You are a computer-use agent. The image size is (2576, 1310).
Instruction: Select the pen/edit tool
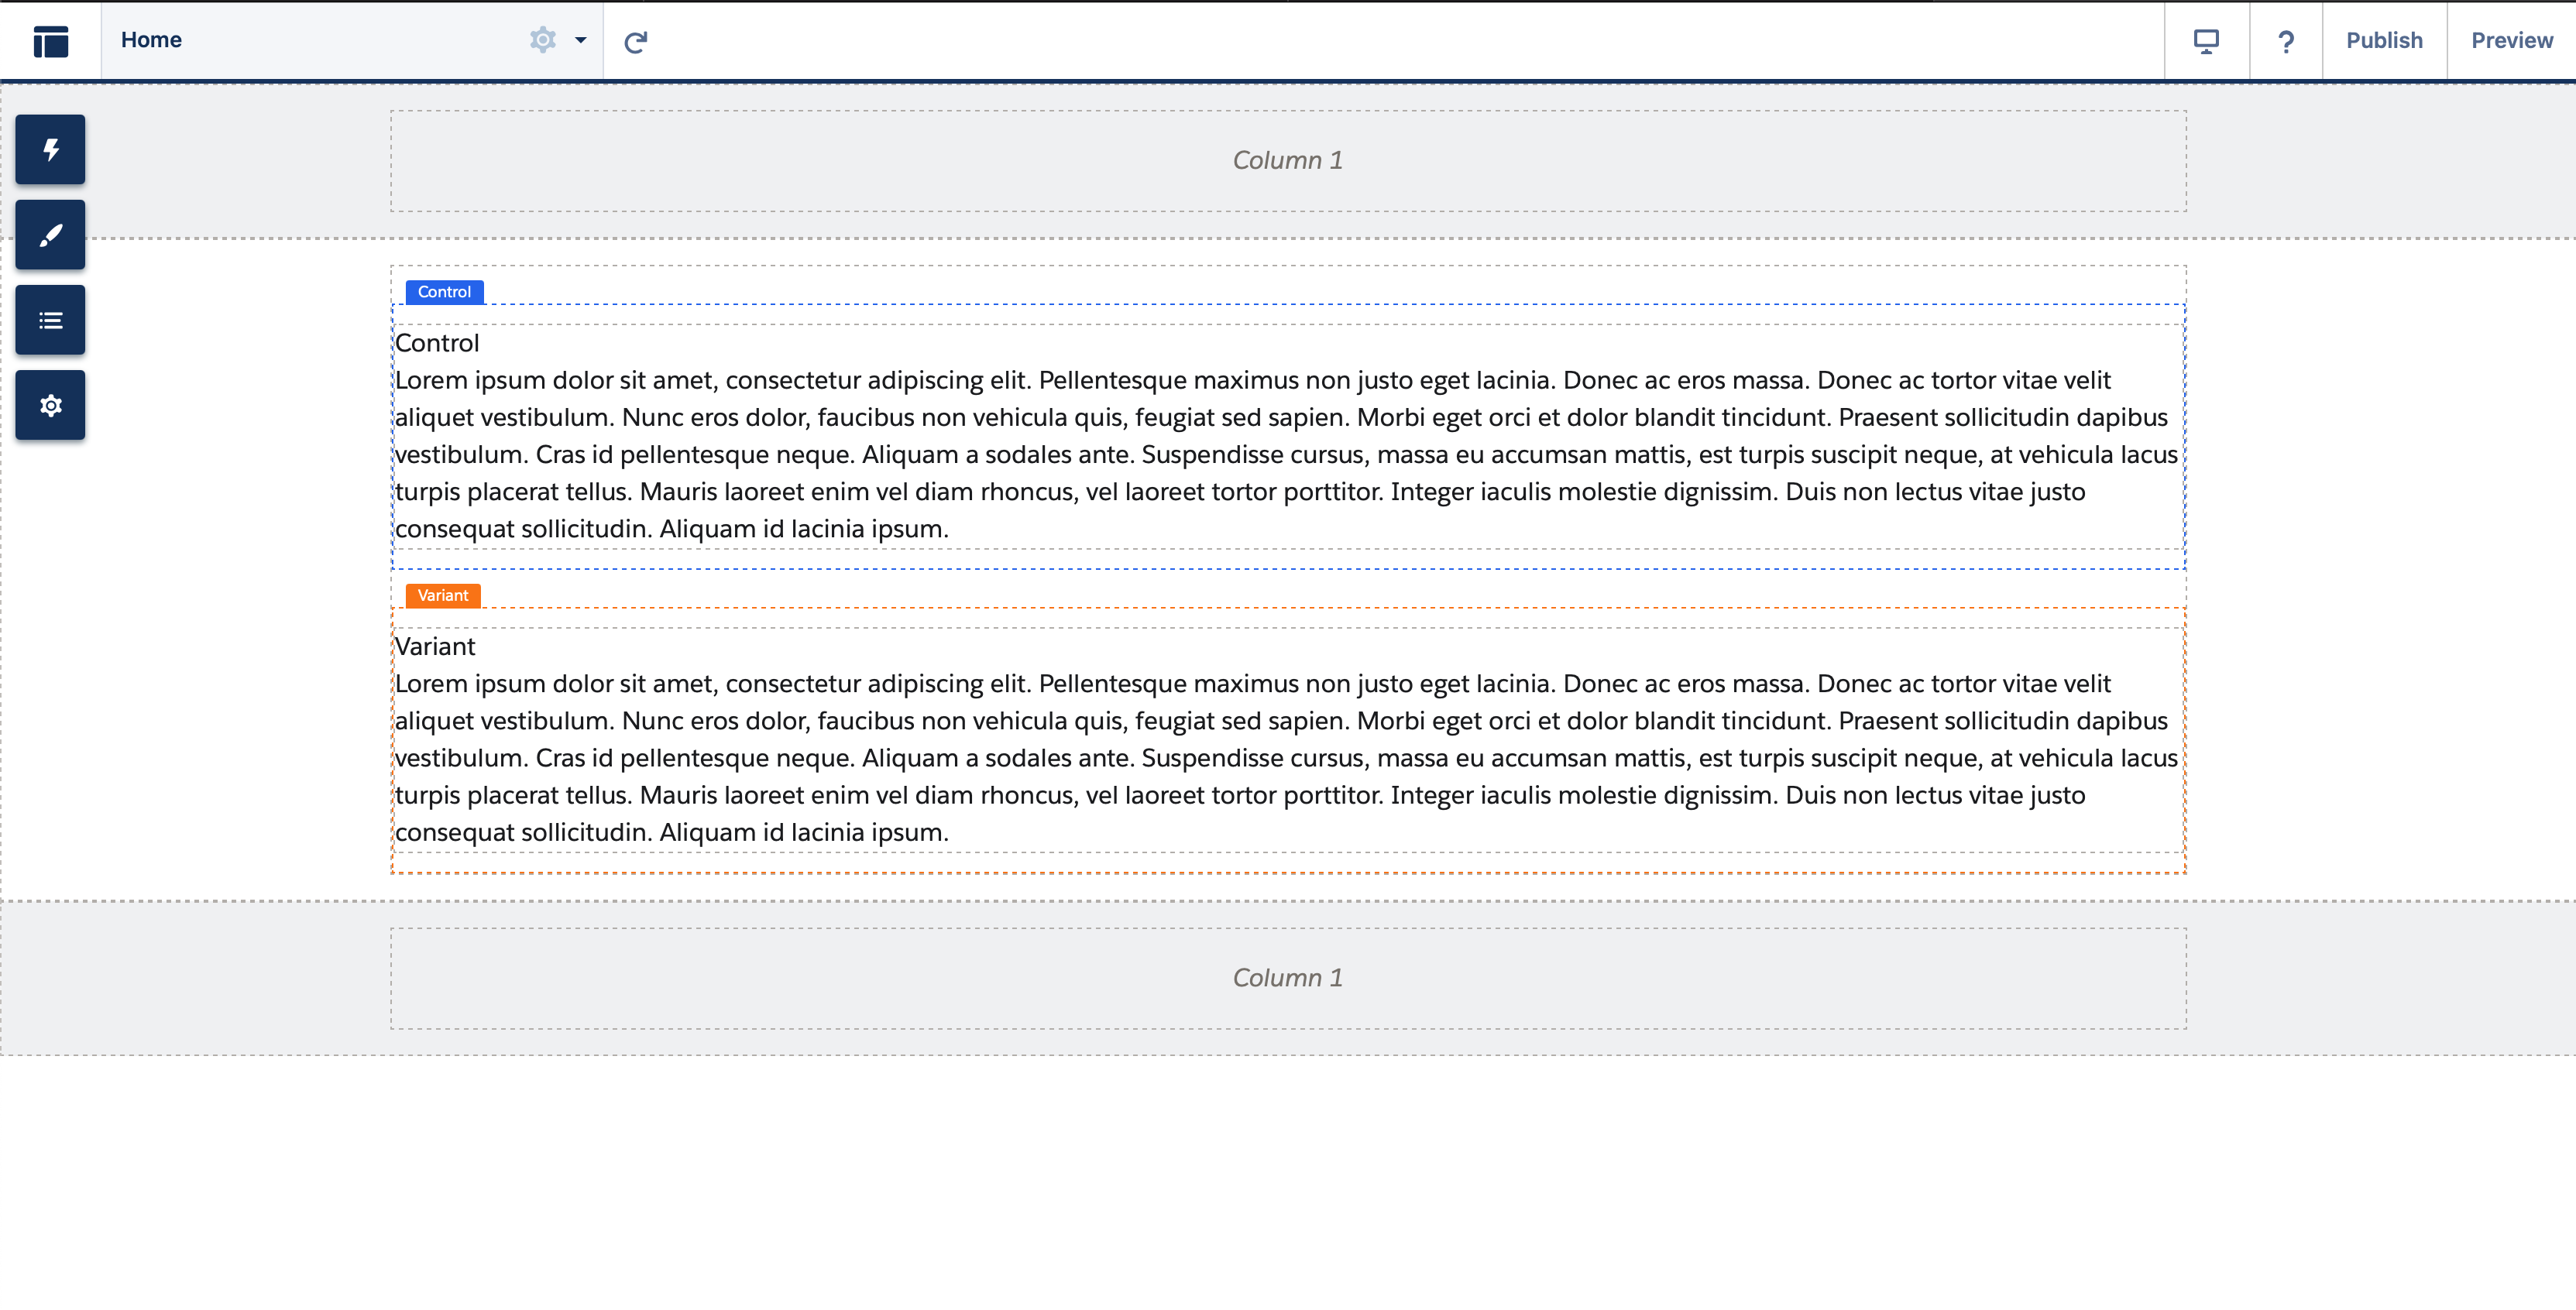(x=50, y=234)
